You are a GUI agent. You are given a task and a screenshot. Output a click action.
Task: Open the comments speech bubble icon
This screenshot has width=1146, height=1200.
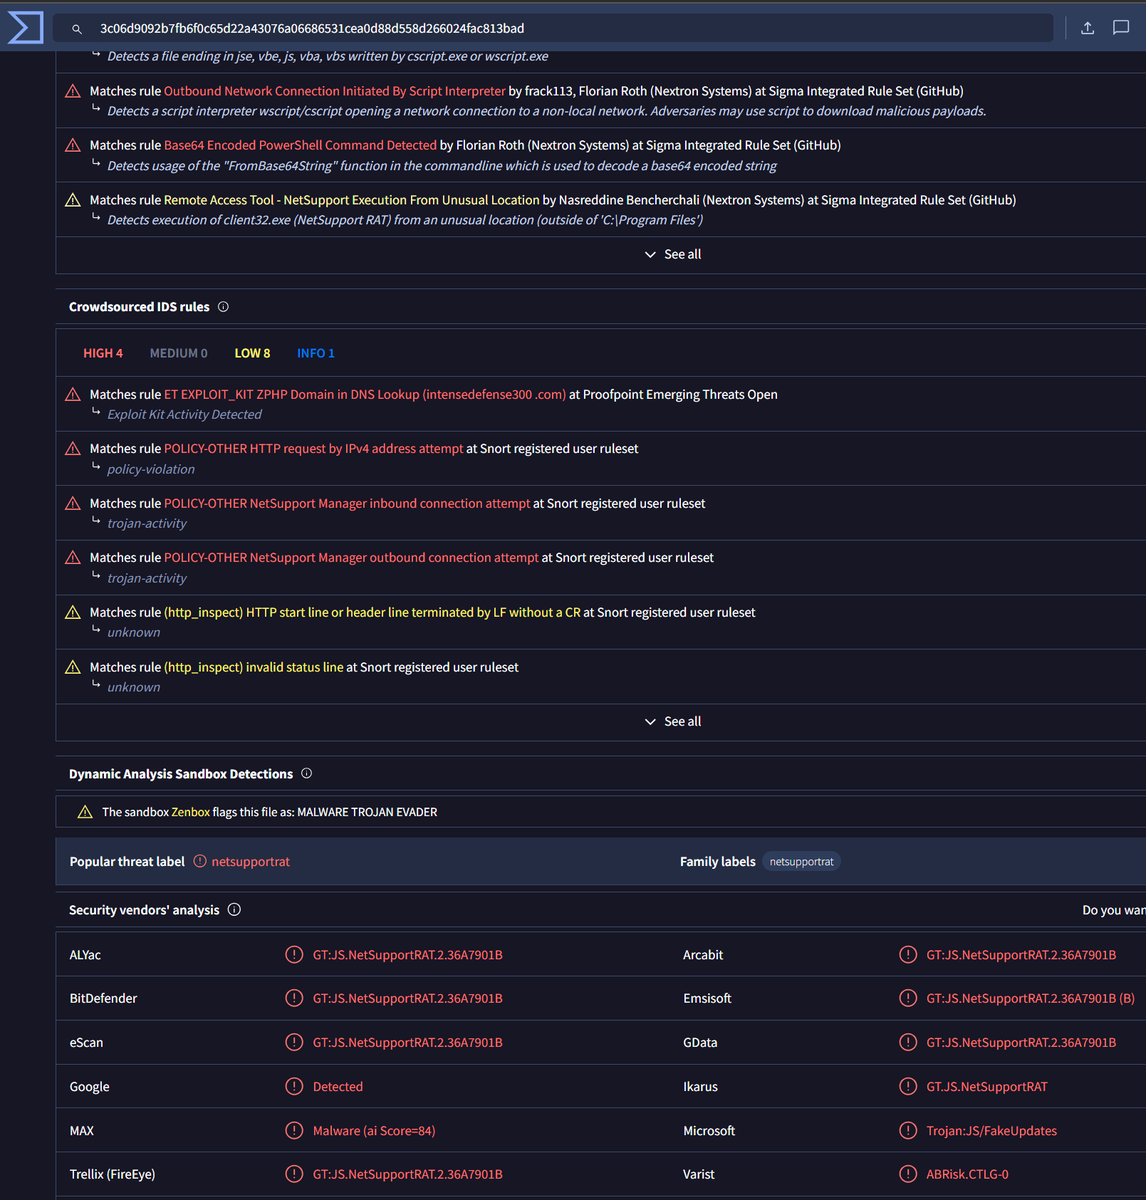click(1121, 28)
